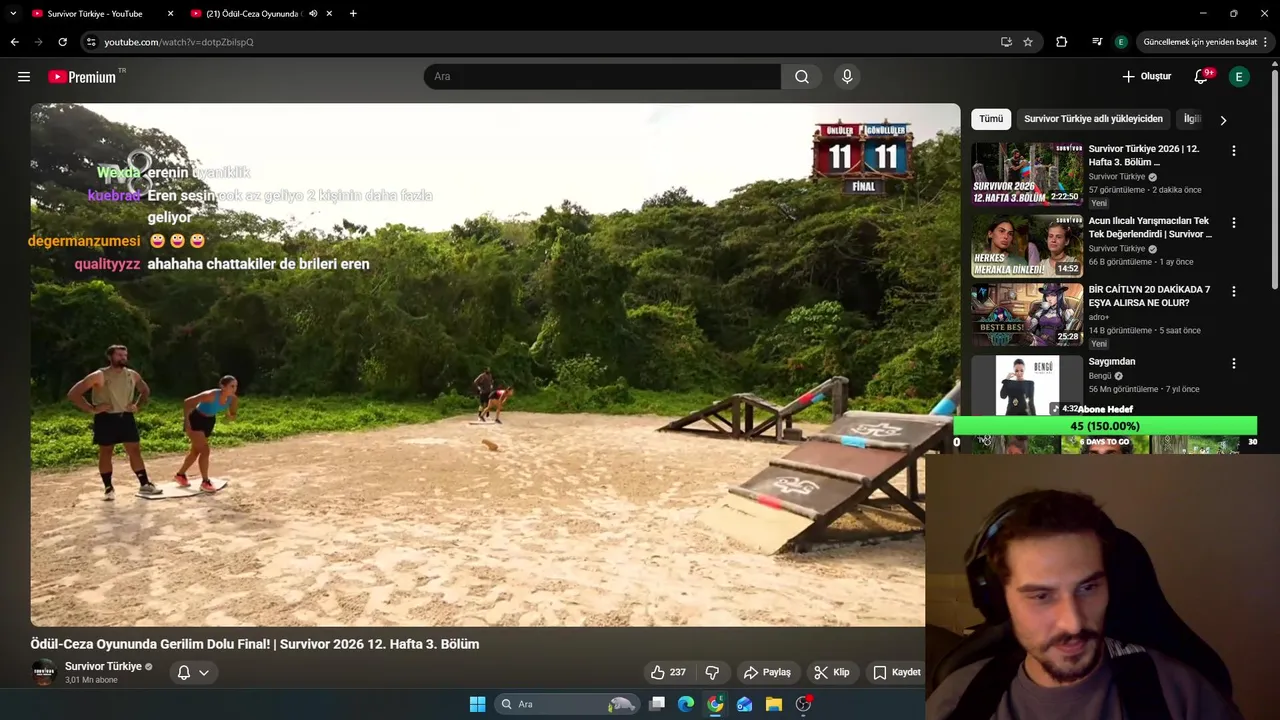
Task: Open the account avatar menu
Action: [1239, 77]
